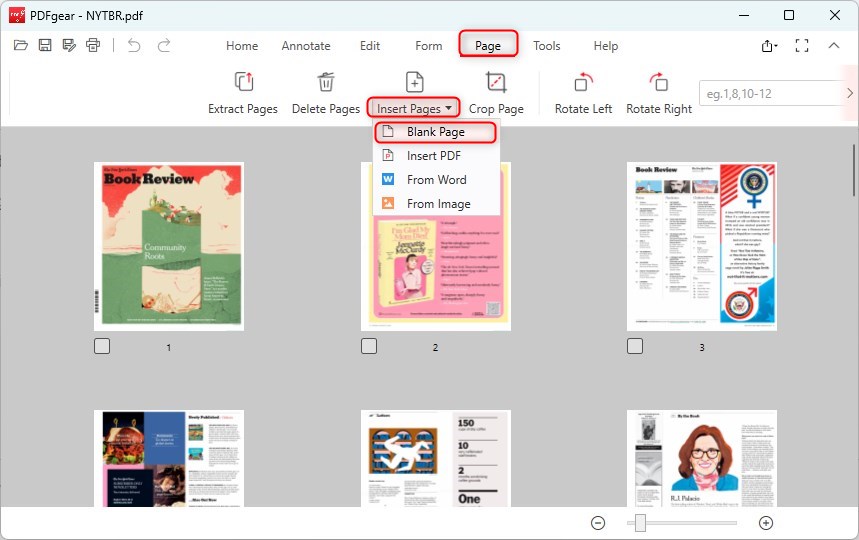The width and height of the screenshot is (859, 540).
Task: Click the zoom slider handle
Action: point(640,523)
